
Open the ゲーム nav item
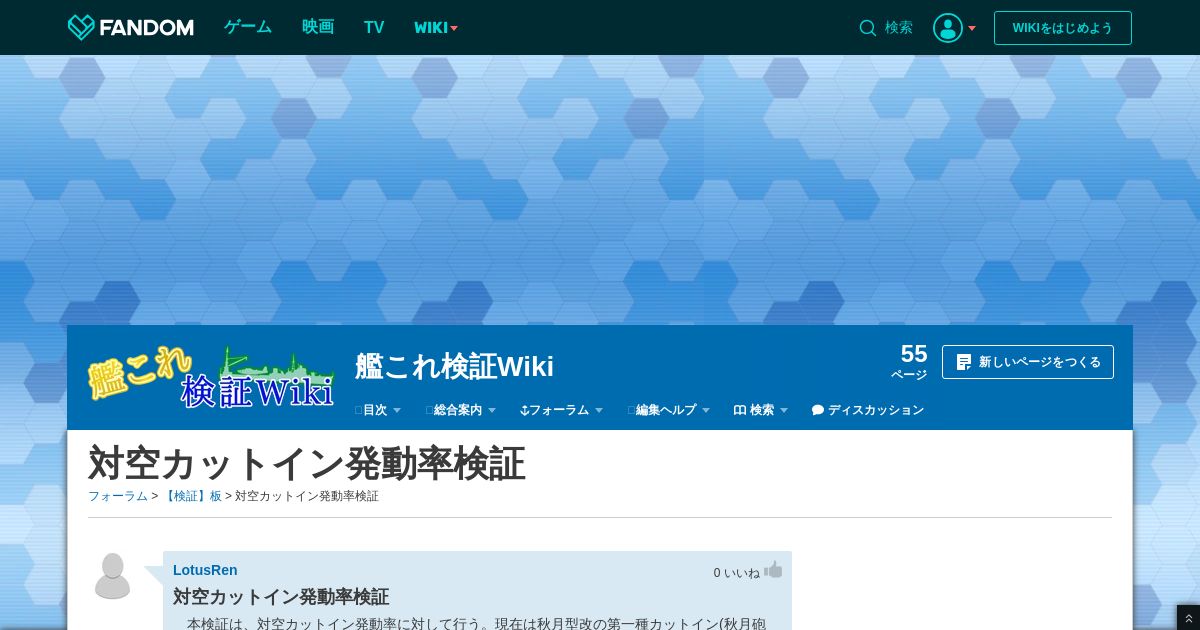coord(248,27)
